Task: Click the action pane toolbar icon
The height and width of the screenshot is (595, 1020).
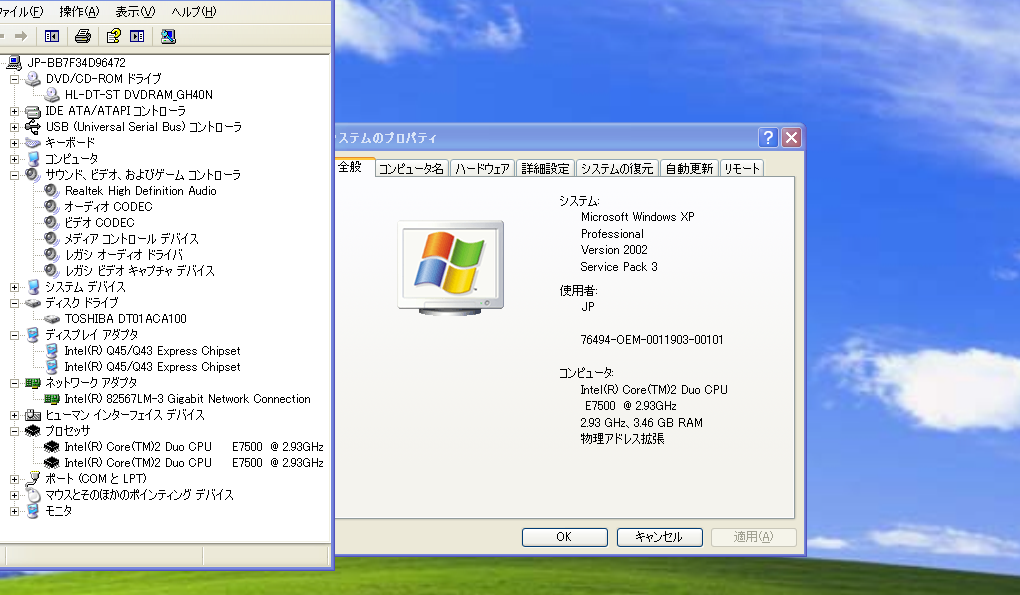Action: 137,36
